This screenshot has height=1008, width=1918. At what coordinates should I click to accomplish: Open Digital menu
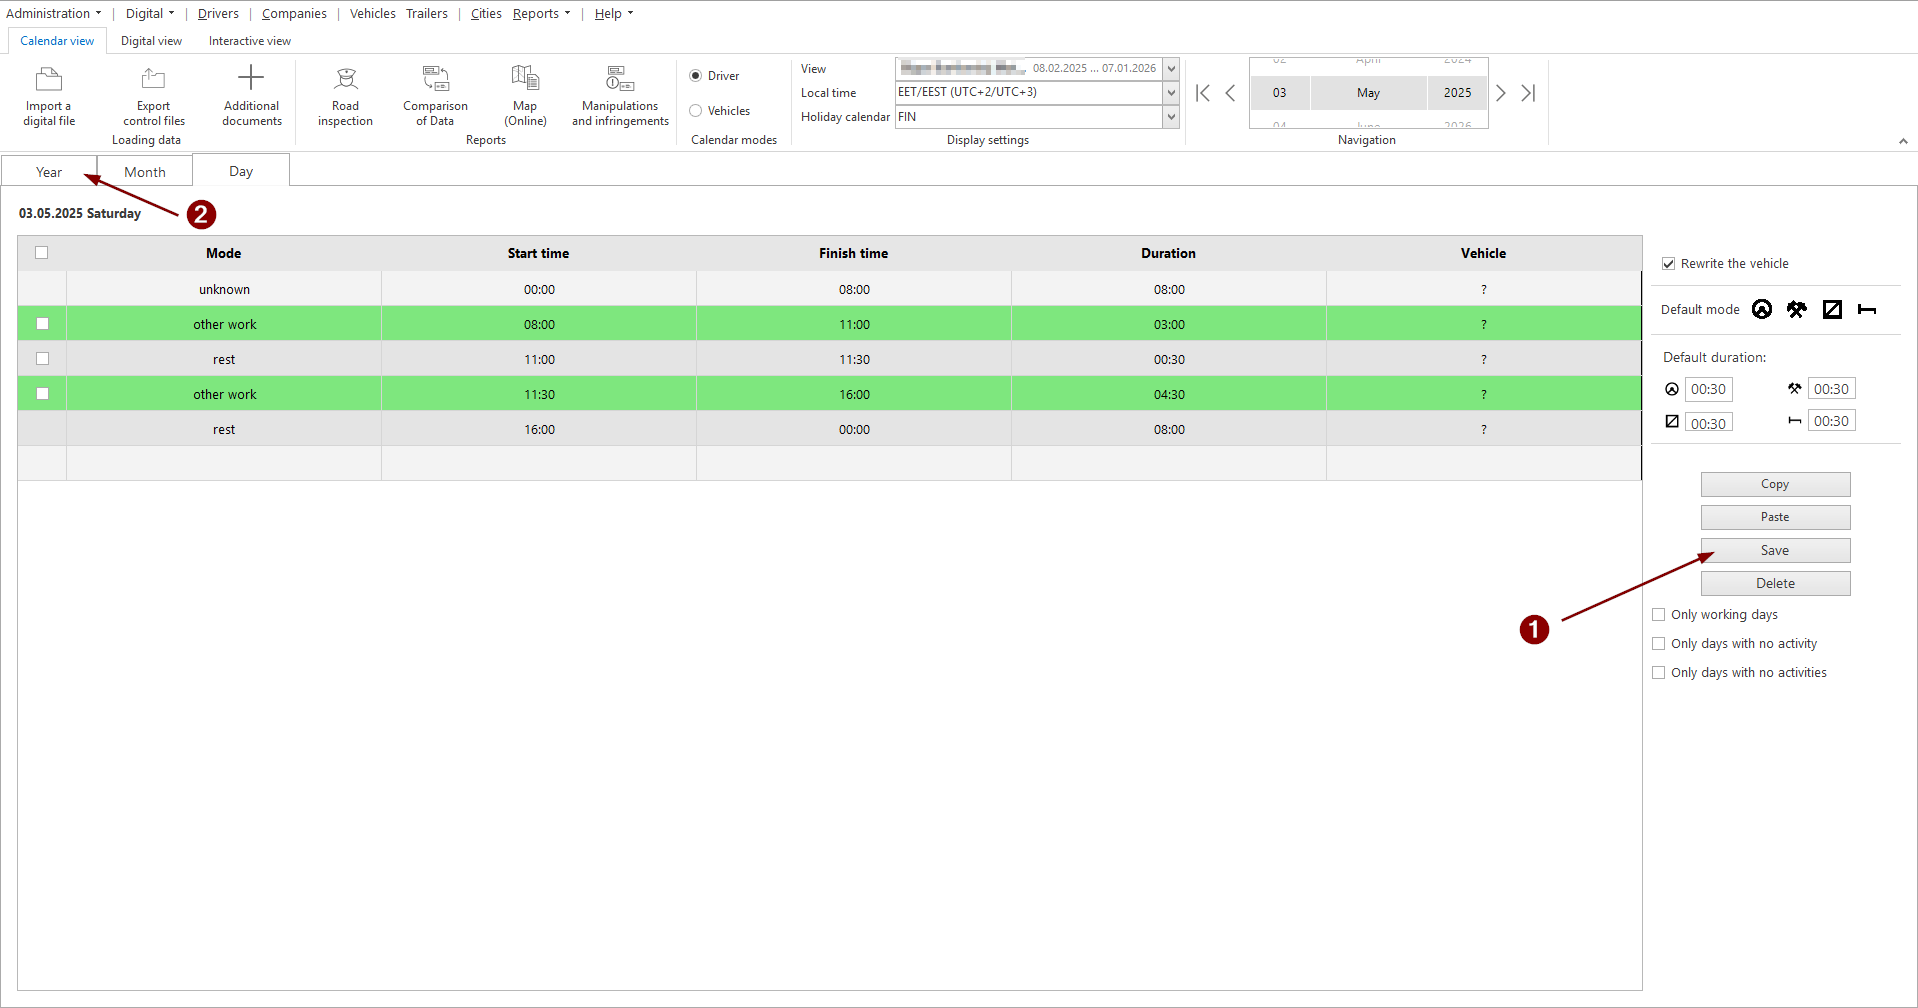(x=149, y=13)
